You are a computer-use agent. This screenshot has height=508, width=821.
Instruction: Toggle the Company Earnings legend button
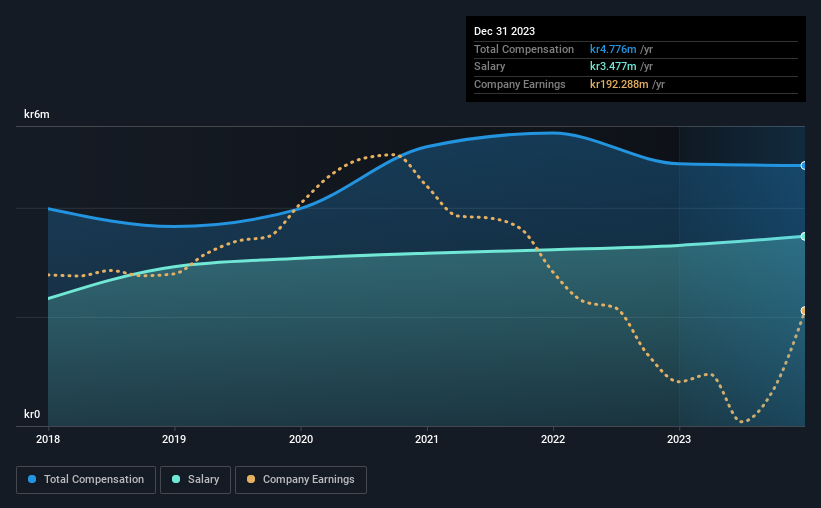pyautogui.click(x=301, y=480)
